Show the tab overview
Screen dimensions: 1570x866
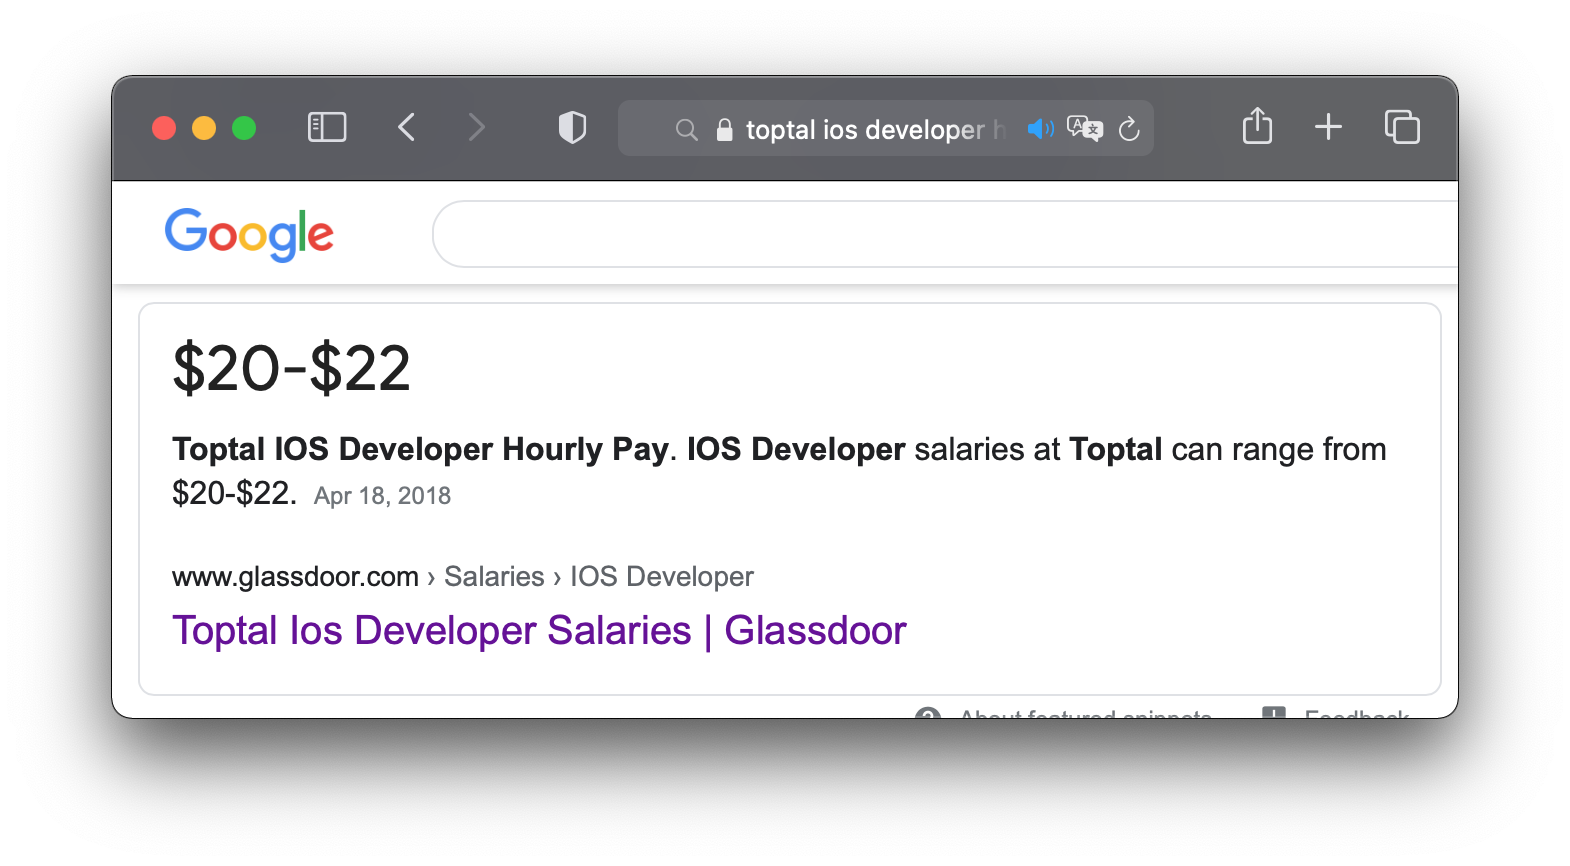[x=1402, y=127]
